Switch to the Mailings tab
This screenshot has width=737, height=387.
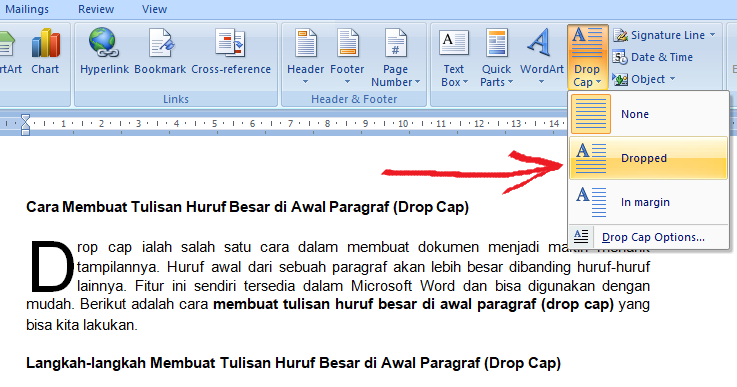coord(27,9)
